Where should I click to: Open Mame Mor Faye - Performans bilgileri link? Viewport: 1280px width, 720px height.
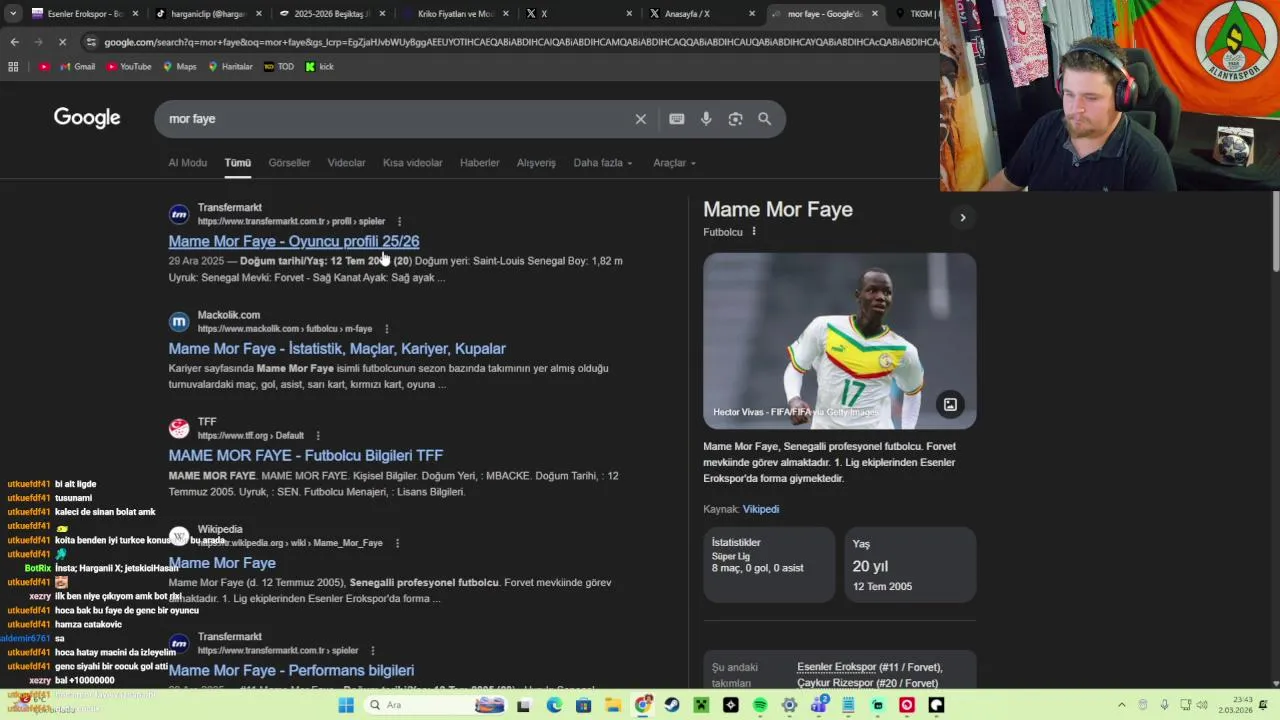tap(291, 670)
